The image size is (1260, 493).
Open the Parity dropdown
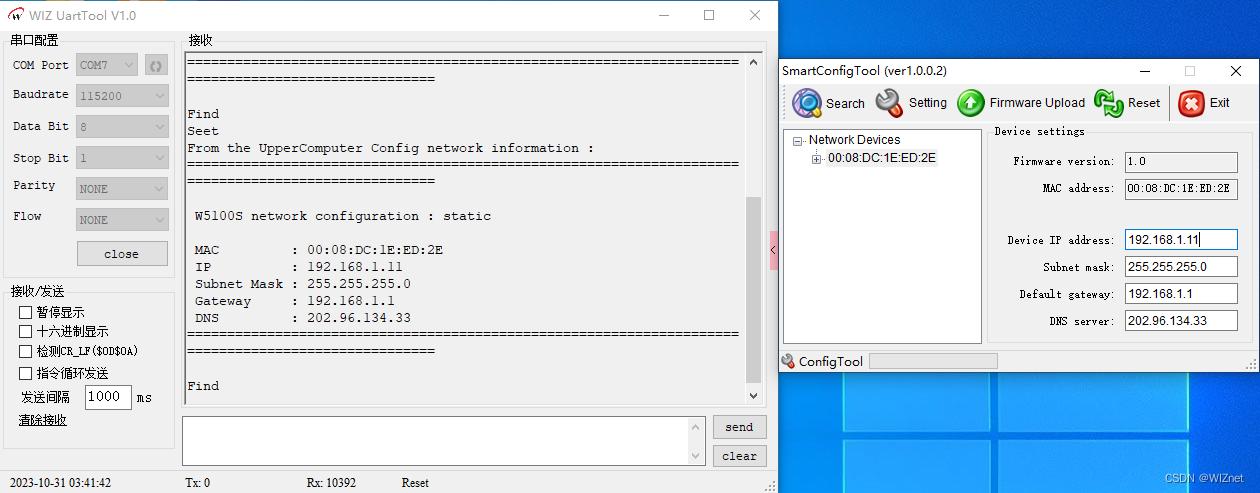coord(122,188)
